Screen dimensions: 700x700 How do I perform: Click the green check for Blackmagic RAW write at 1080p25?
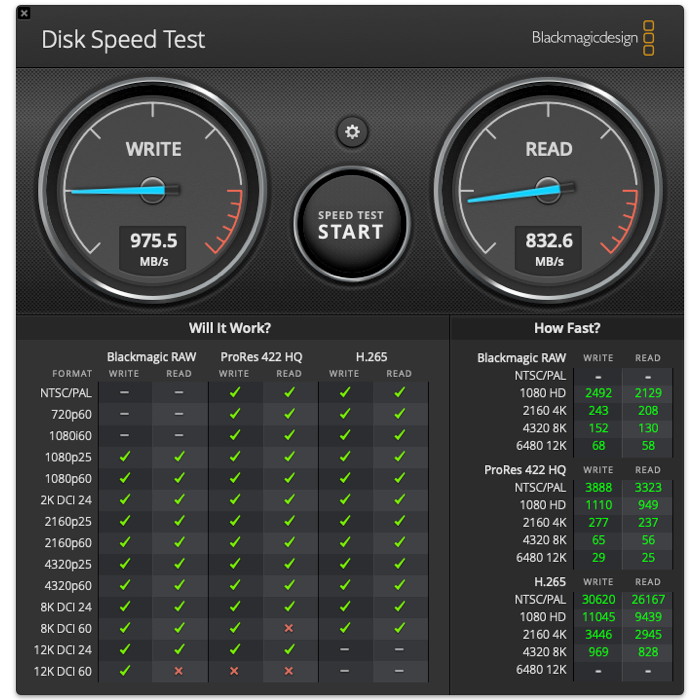[x=124, y=457]
